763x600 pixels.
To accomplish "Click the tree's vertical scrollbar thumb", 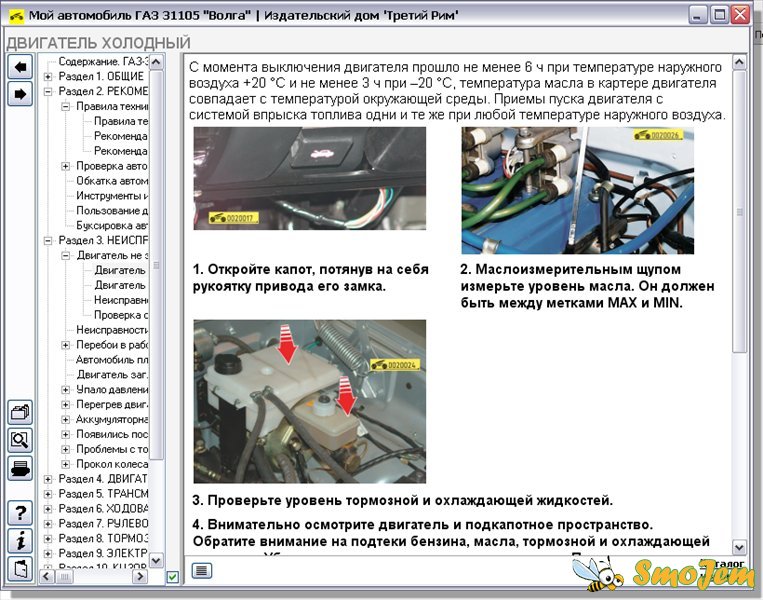I will point(156,265).
